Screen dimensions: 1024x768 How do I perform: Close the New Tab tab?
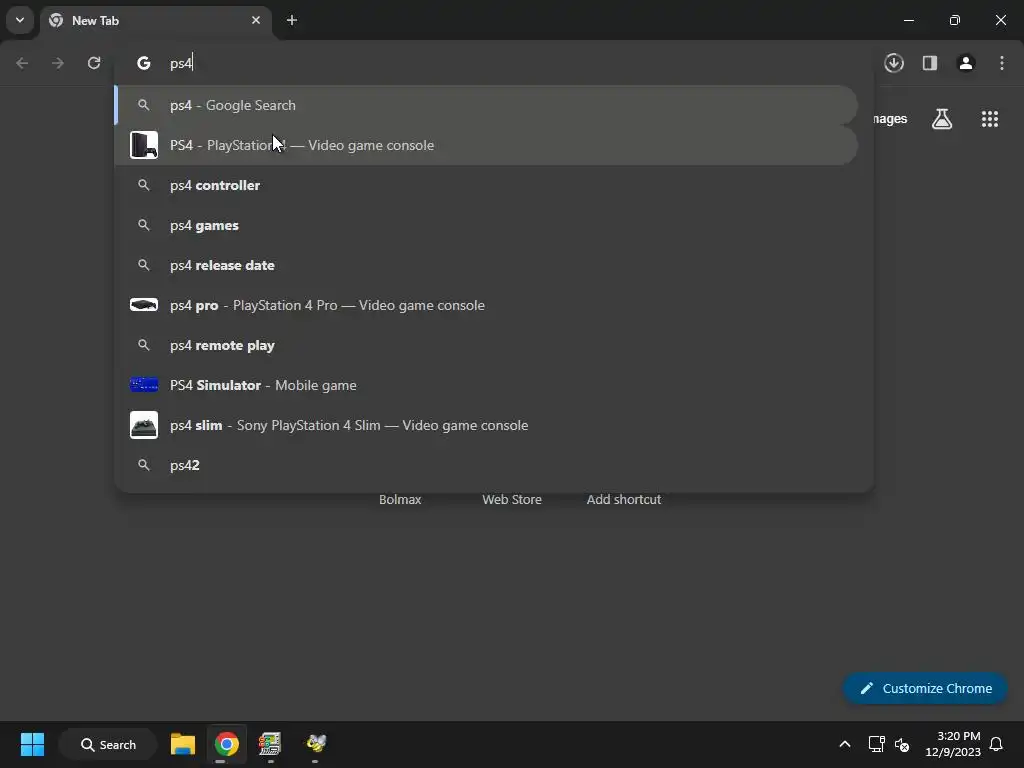256,20
